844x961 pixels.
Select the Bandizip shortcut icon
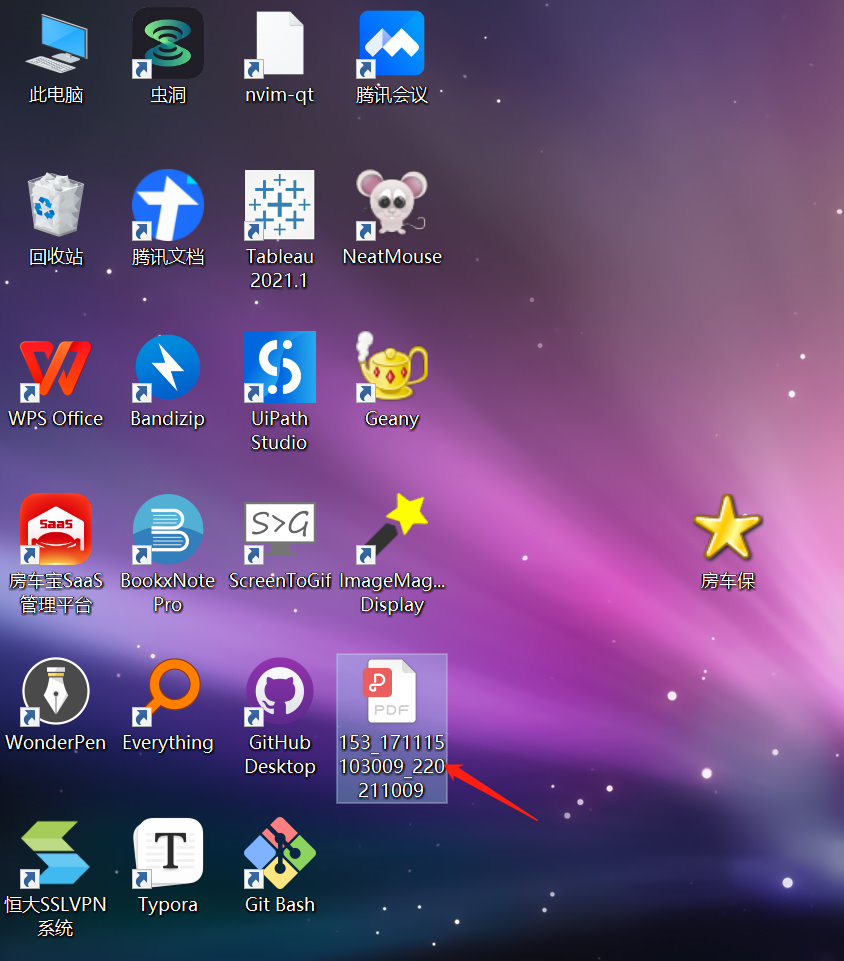click(168, 367)
